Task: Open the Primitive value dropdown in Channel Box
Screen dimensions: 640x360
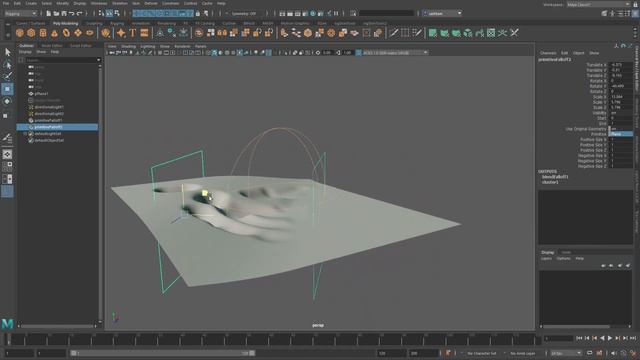Action: pyautogui.click(x=620, y=134)
